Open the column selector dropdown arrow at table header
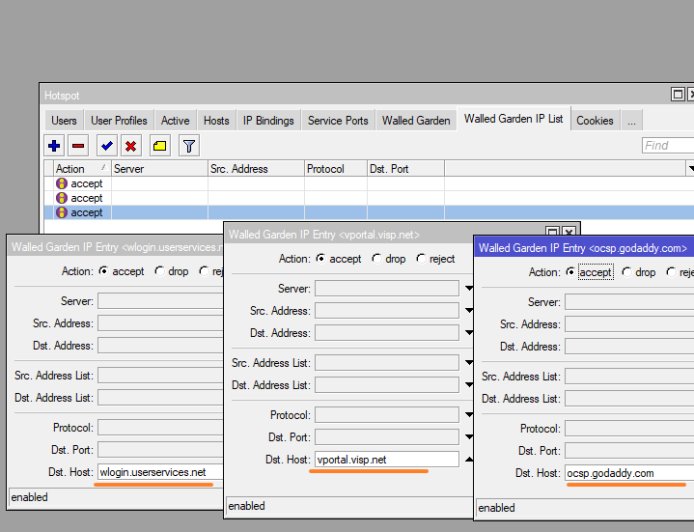The height and width of the screenshot is (532, 694). [x=690, y=169]
